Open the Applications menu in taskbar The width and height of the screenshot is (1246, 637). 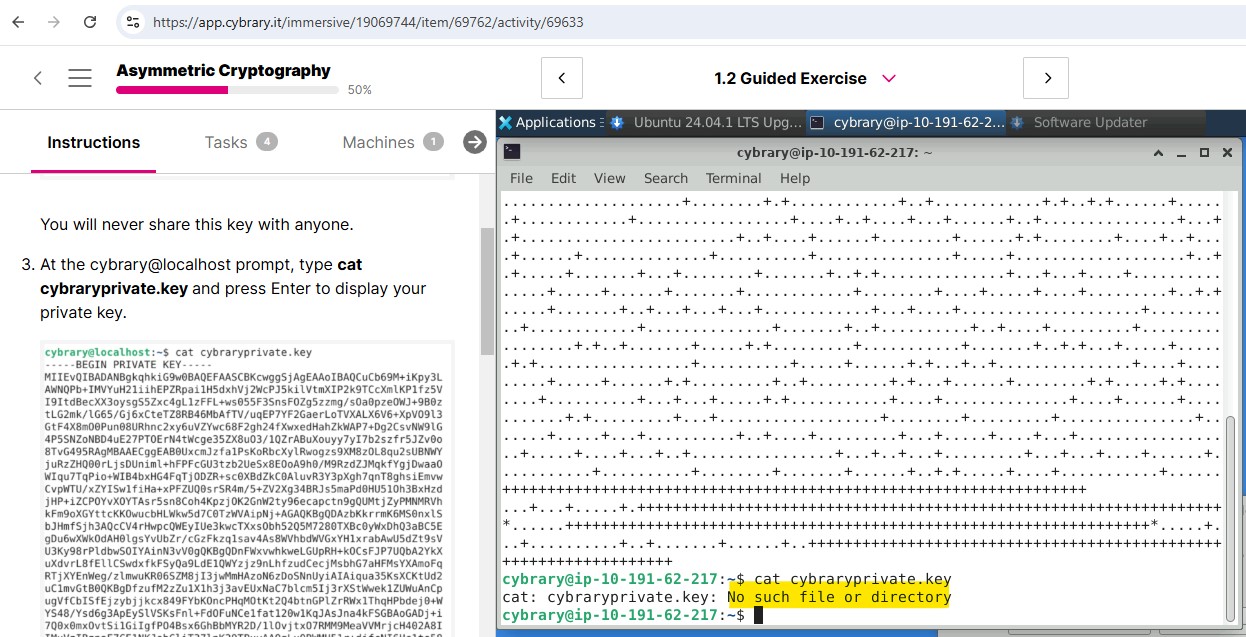tap(548, 122)
